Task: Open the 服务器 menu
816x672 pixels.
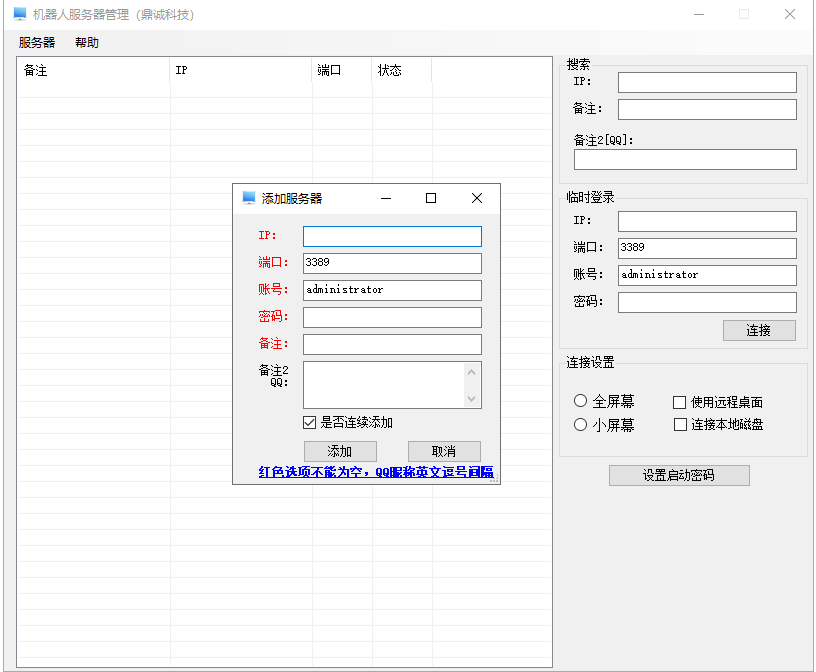Action: [37, 43]
